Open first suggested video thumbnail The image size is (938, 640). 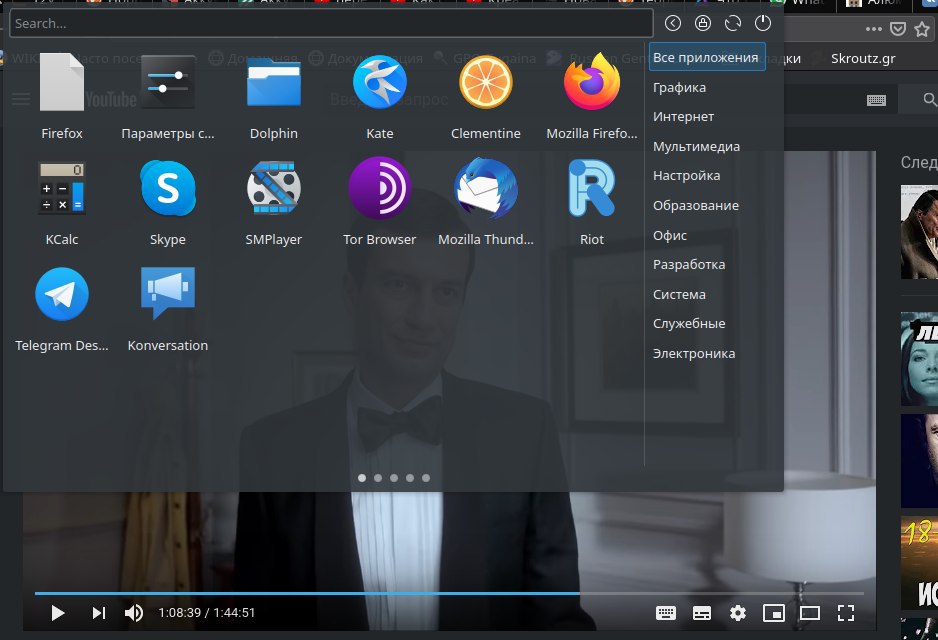pyautogui.click(x=919, y=231)
